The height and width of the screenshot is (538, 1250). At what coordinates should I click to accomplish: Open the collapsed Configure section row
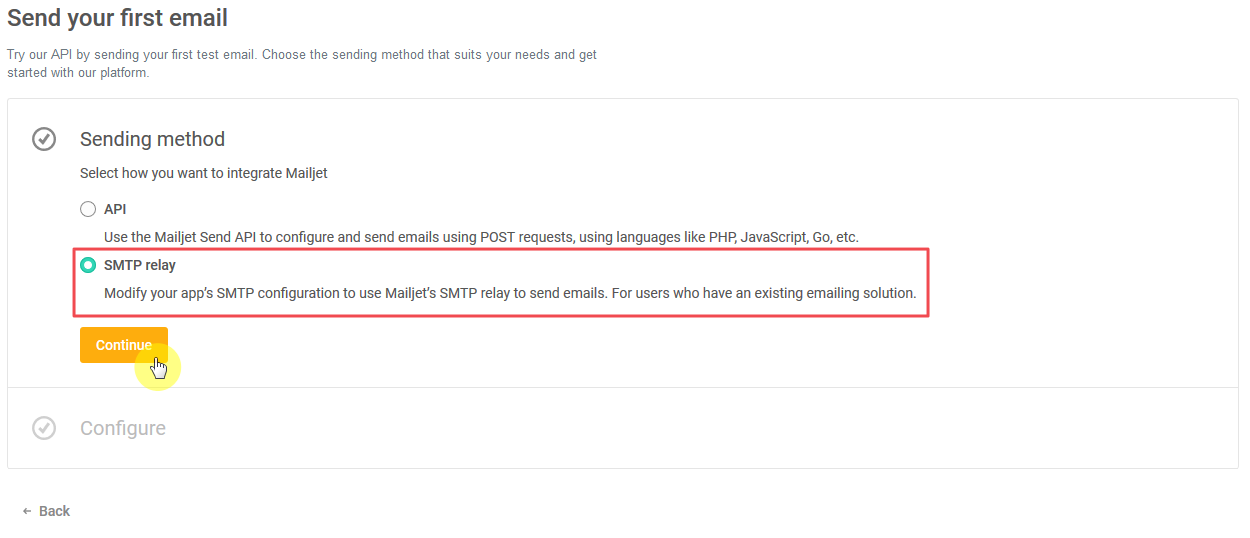pyautogui.click(x=622, y=428)
